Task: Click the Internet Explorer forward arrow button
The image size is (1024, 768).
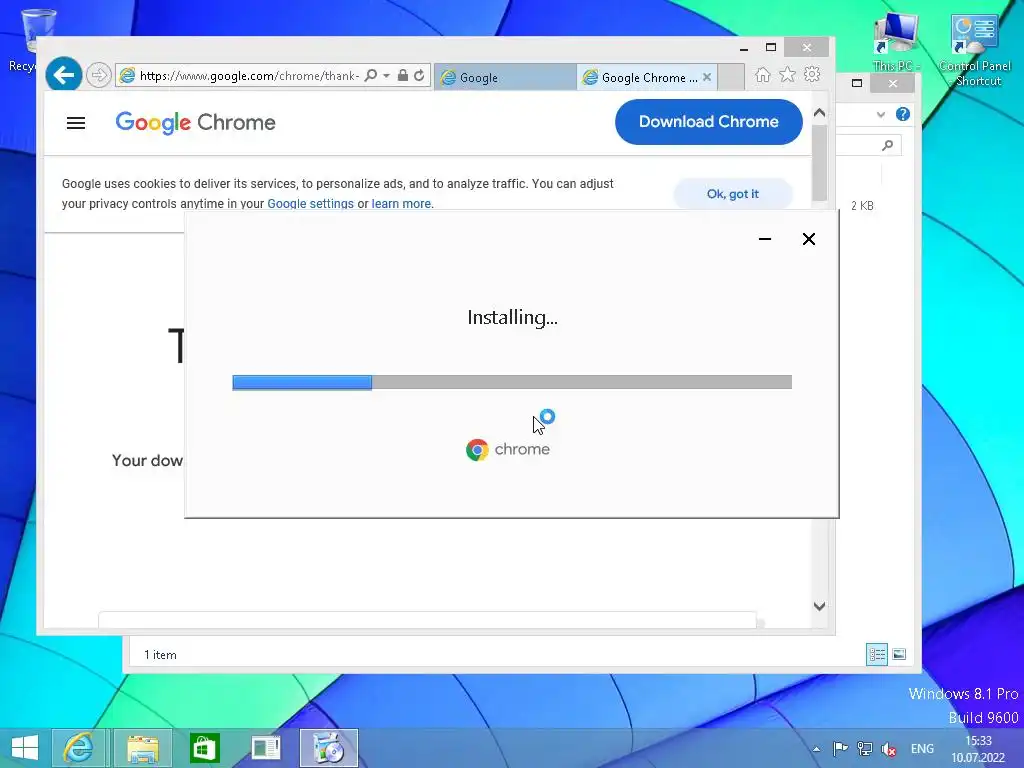Action: (99, 75)
